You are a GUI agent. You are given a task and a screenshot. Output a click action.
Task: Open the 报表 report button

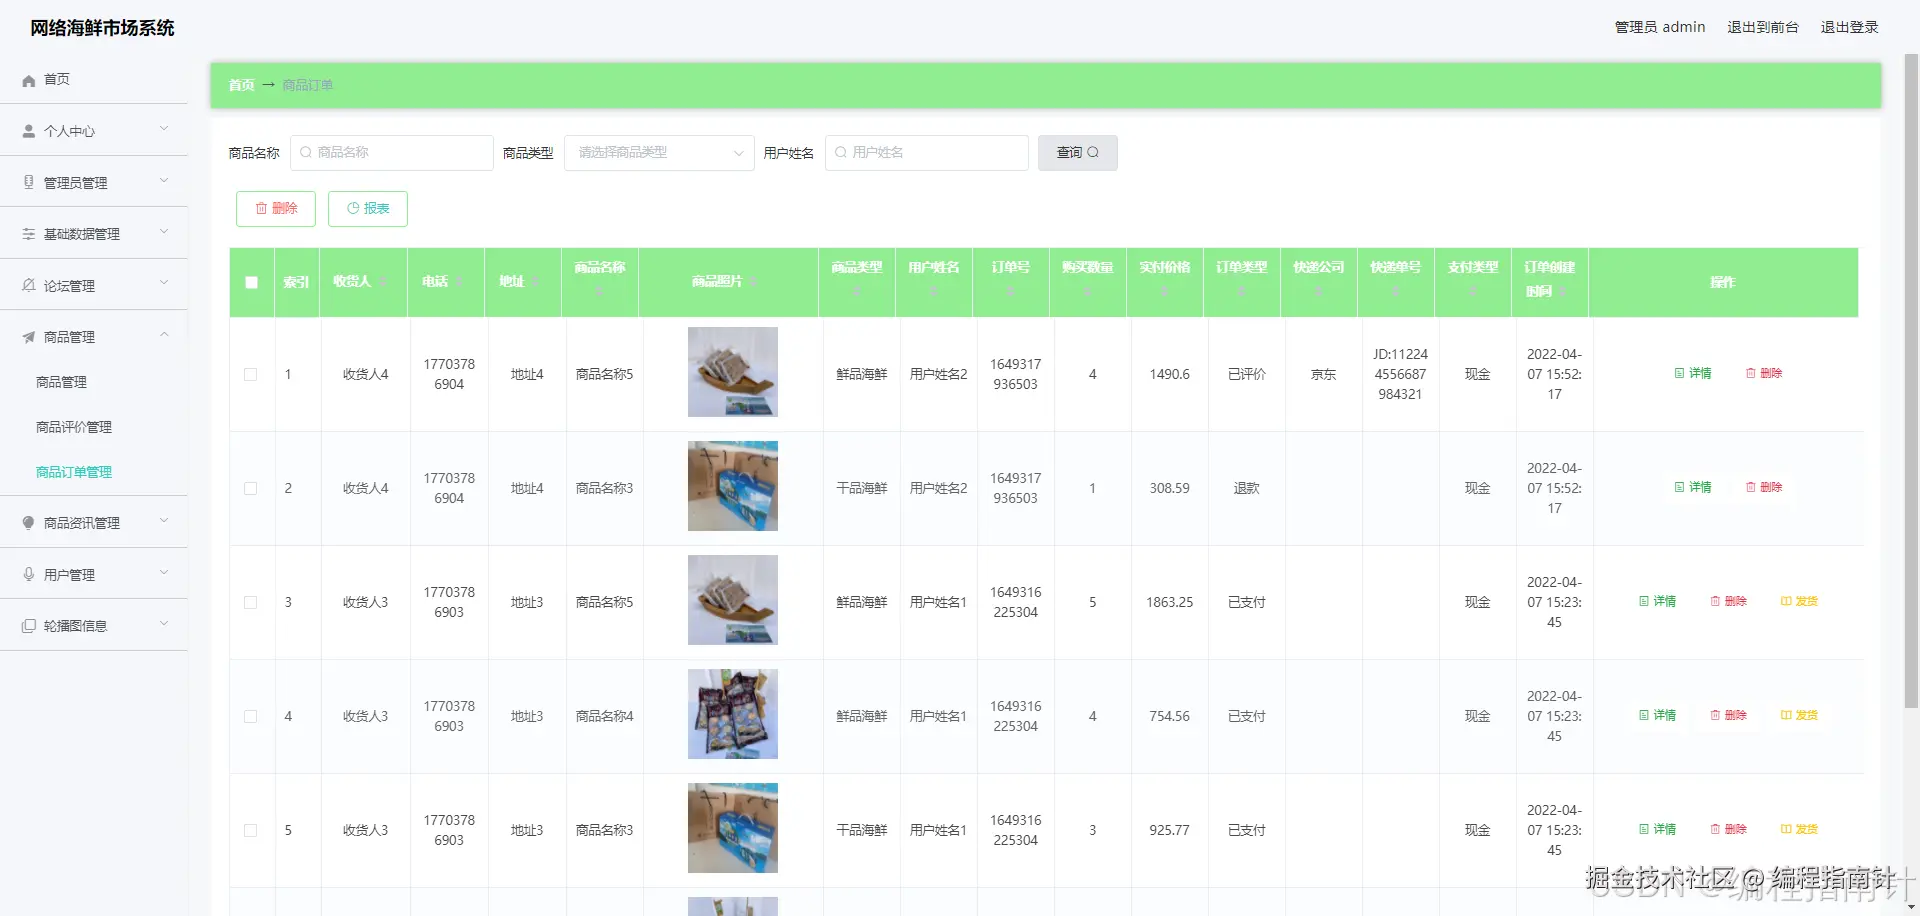pos(368,208)
